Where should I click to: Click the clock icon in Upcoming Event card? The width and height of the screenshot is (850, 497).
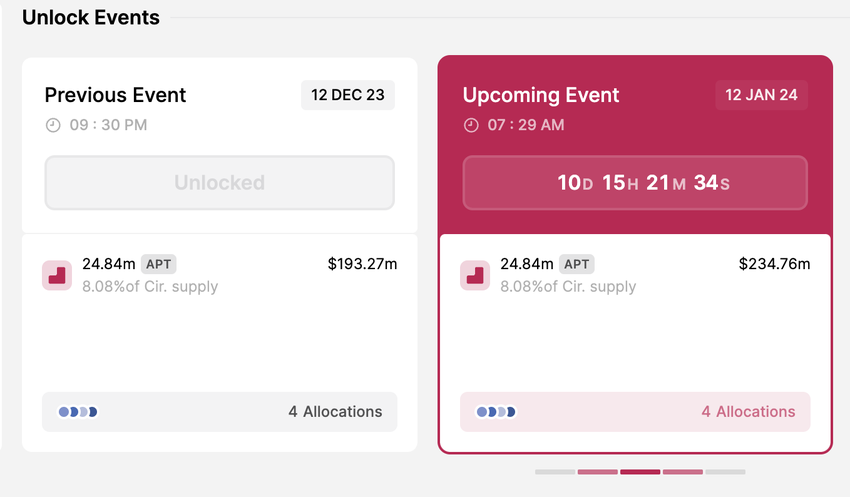click(x=471, y=125)
